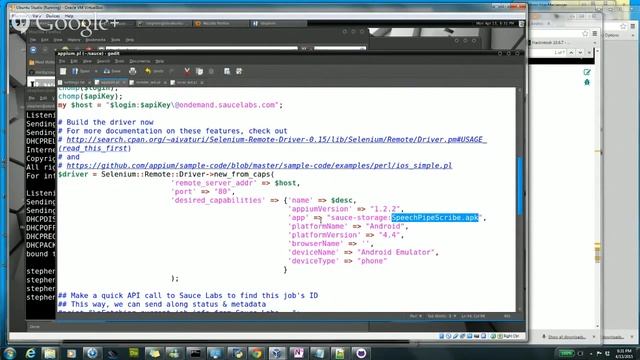Click the Find icon in gedit toolbar
Image resolution: width=640 pixels, height=360 pixels.
[x=227, y=71]
